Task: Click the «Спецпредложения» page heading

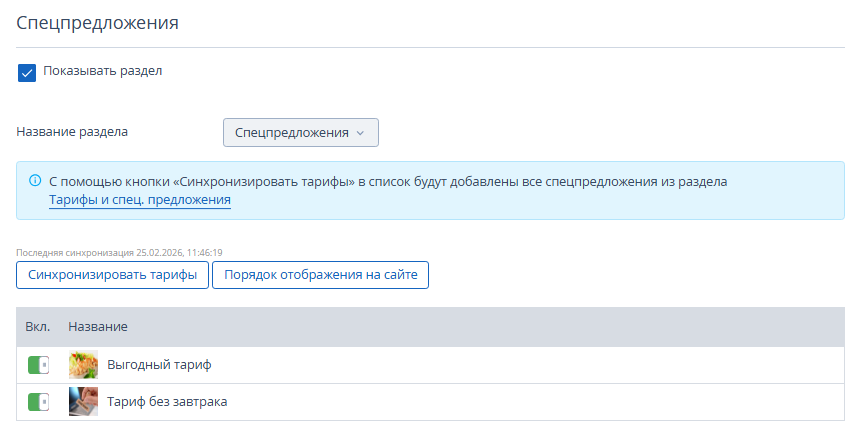Action: (98, 23)
